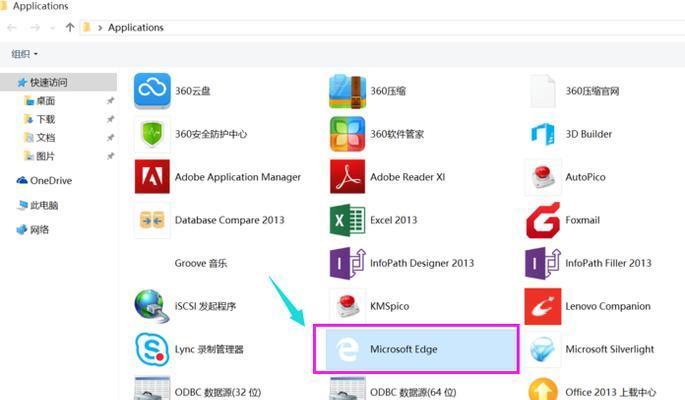The image size is (685, 400).
Task: Click the KMSpico name label
Action: pyautogui.click(x=390, y=306)
